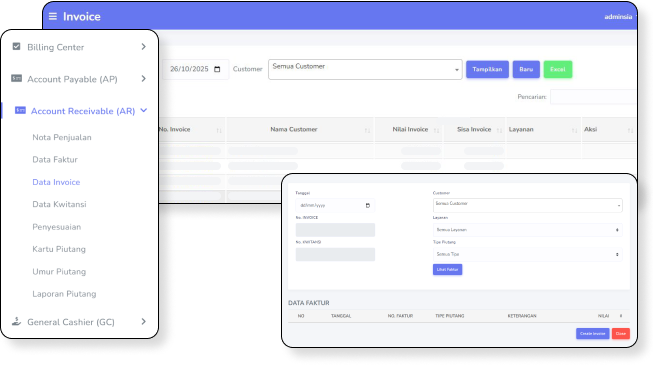The width and height of the screenshot is (653, 379).
Task: Click the NO. FAKTUR column header
Action: [x=400, y=316]
